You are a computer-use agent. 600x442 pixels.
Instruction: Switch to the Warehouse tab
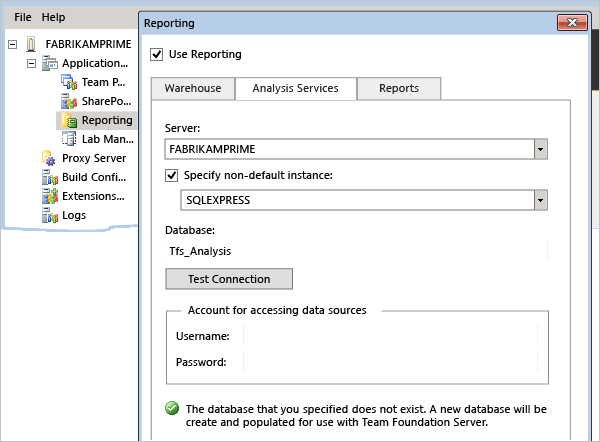(193, 89)
